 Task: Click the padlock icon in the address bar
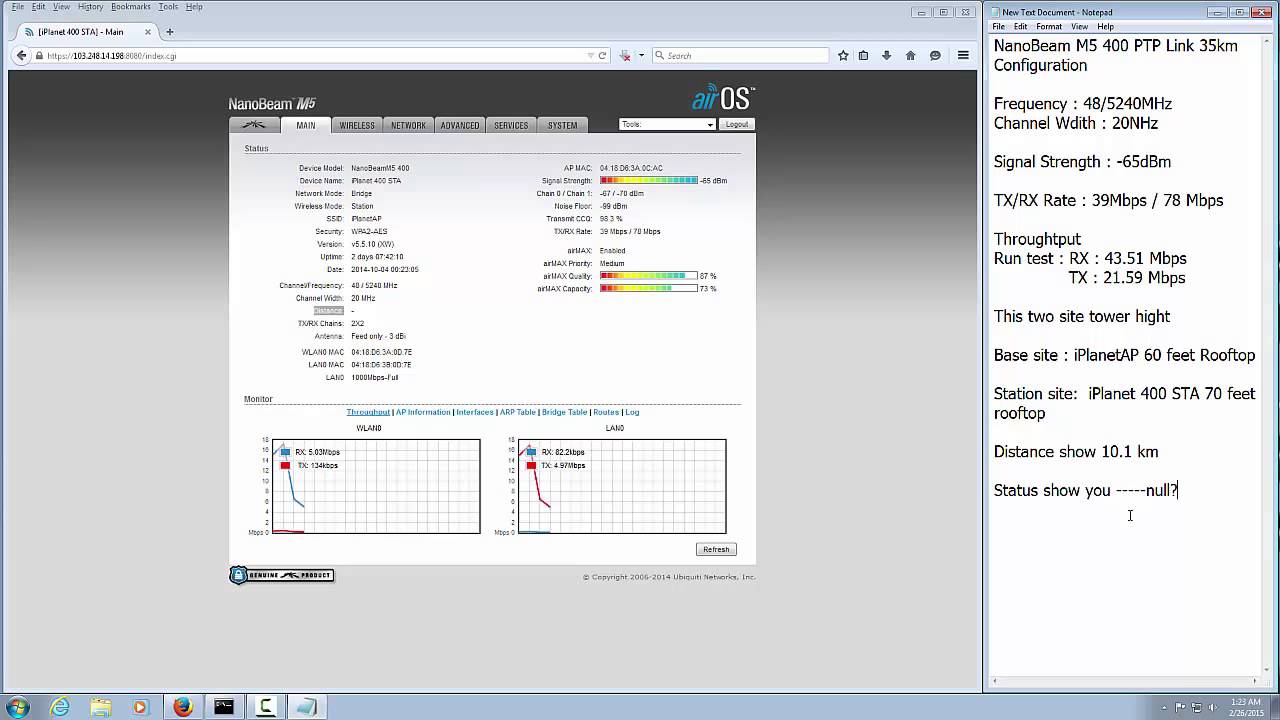(39, 56)
